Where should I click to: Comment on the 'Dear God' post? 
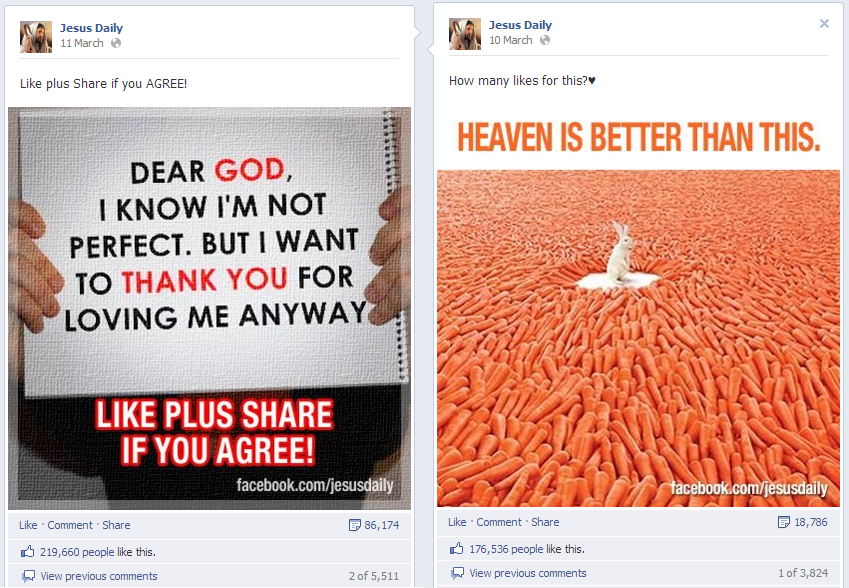(70, 525)
